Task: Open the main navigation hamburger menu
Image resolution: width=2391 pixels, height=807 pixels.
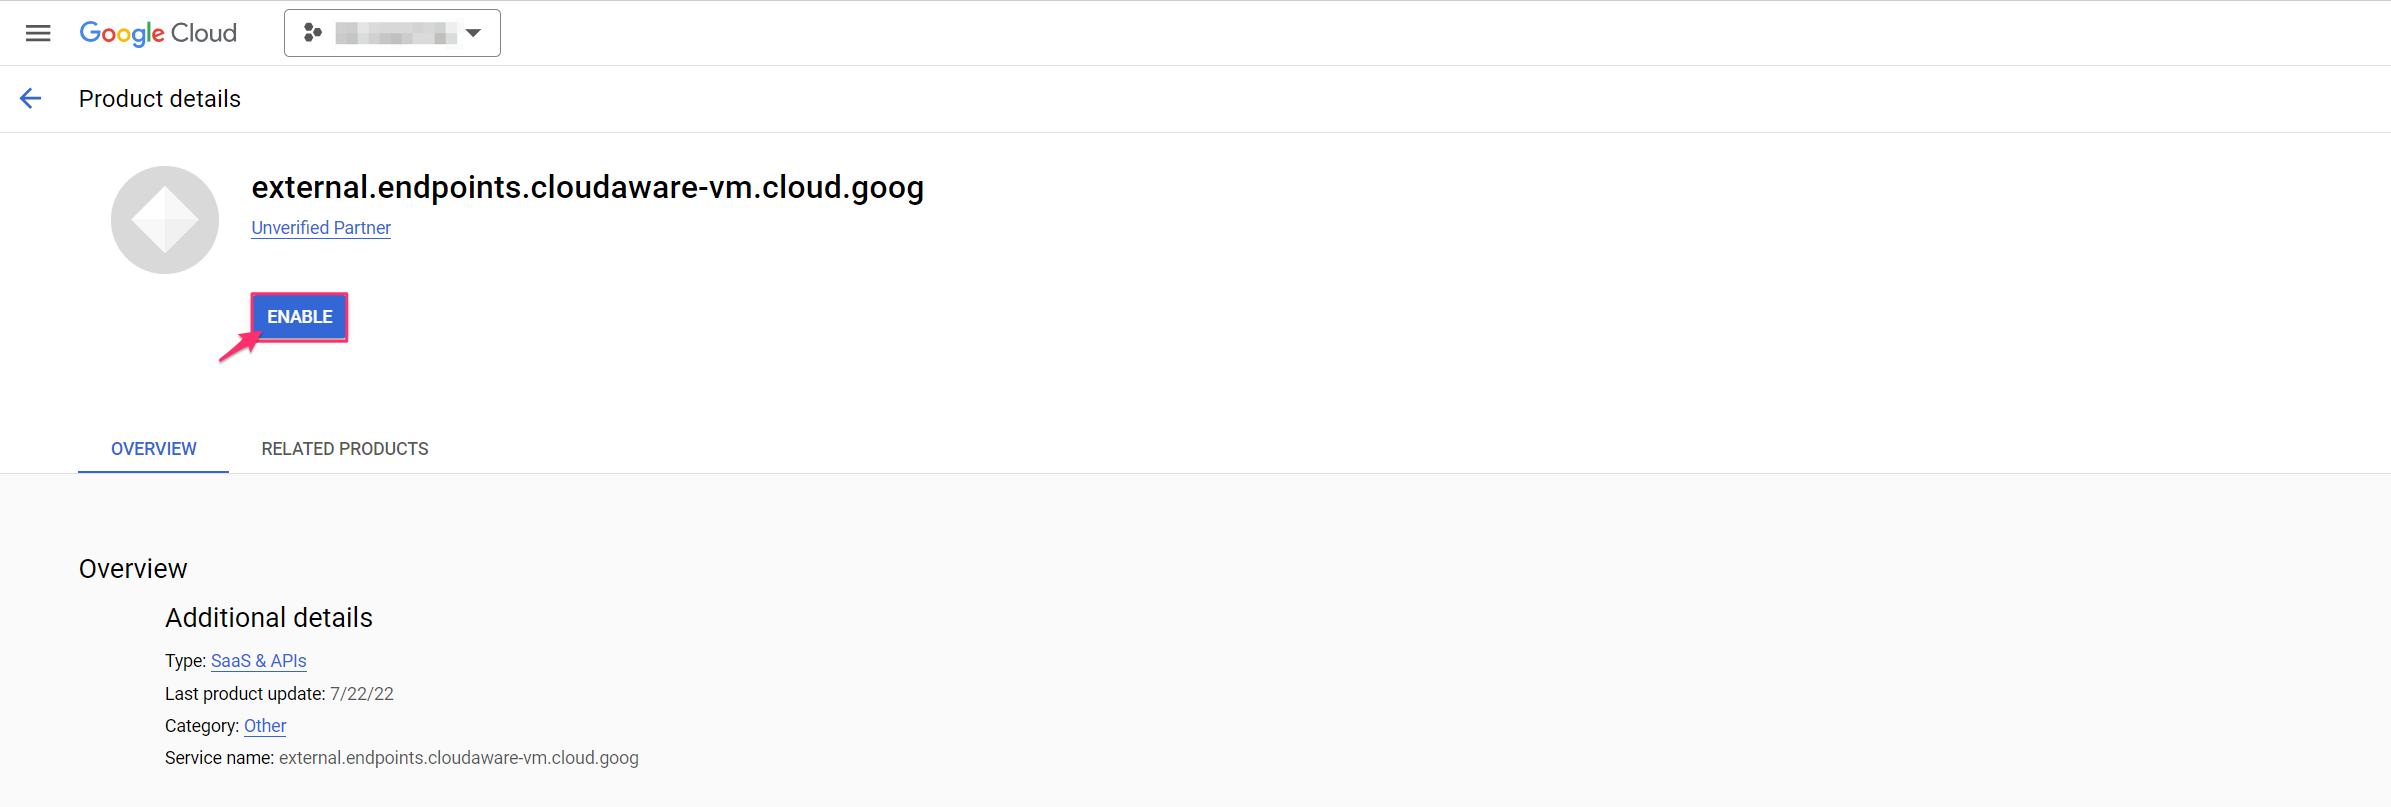Action: (x=37, y=32)
